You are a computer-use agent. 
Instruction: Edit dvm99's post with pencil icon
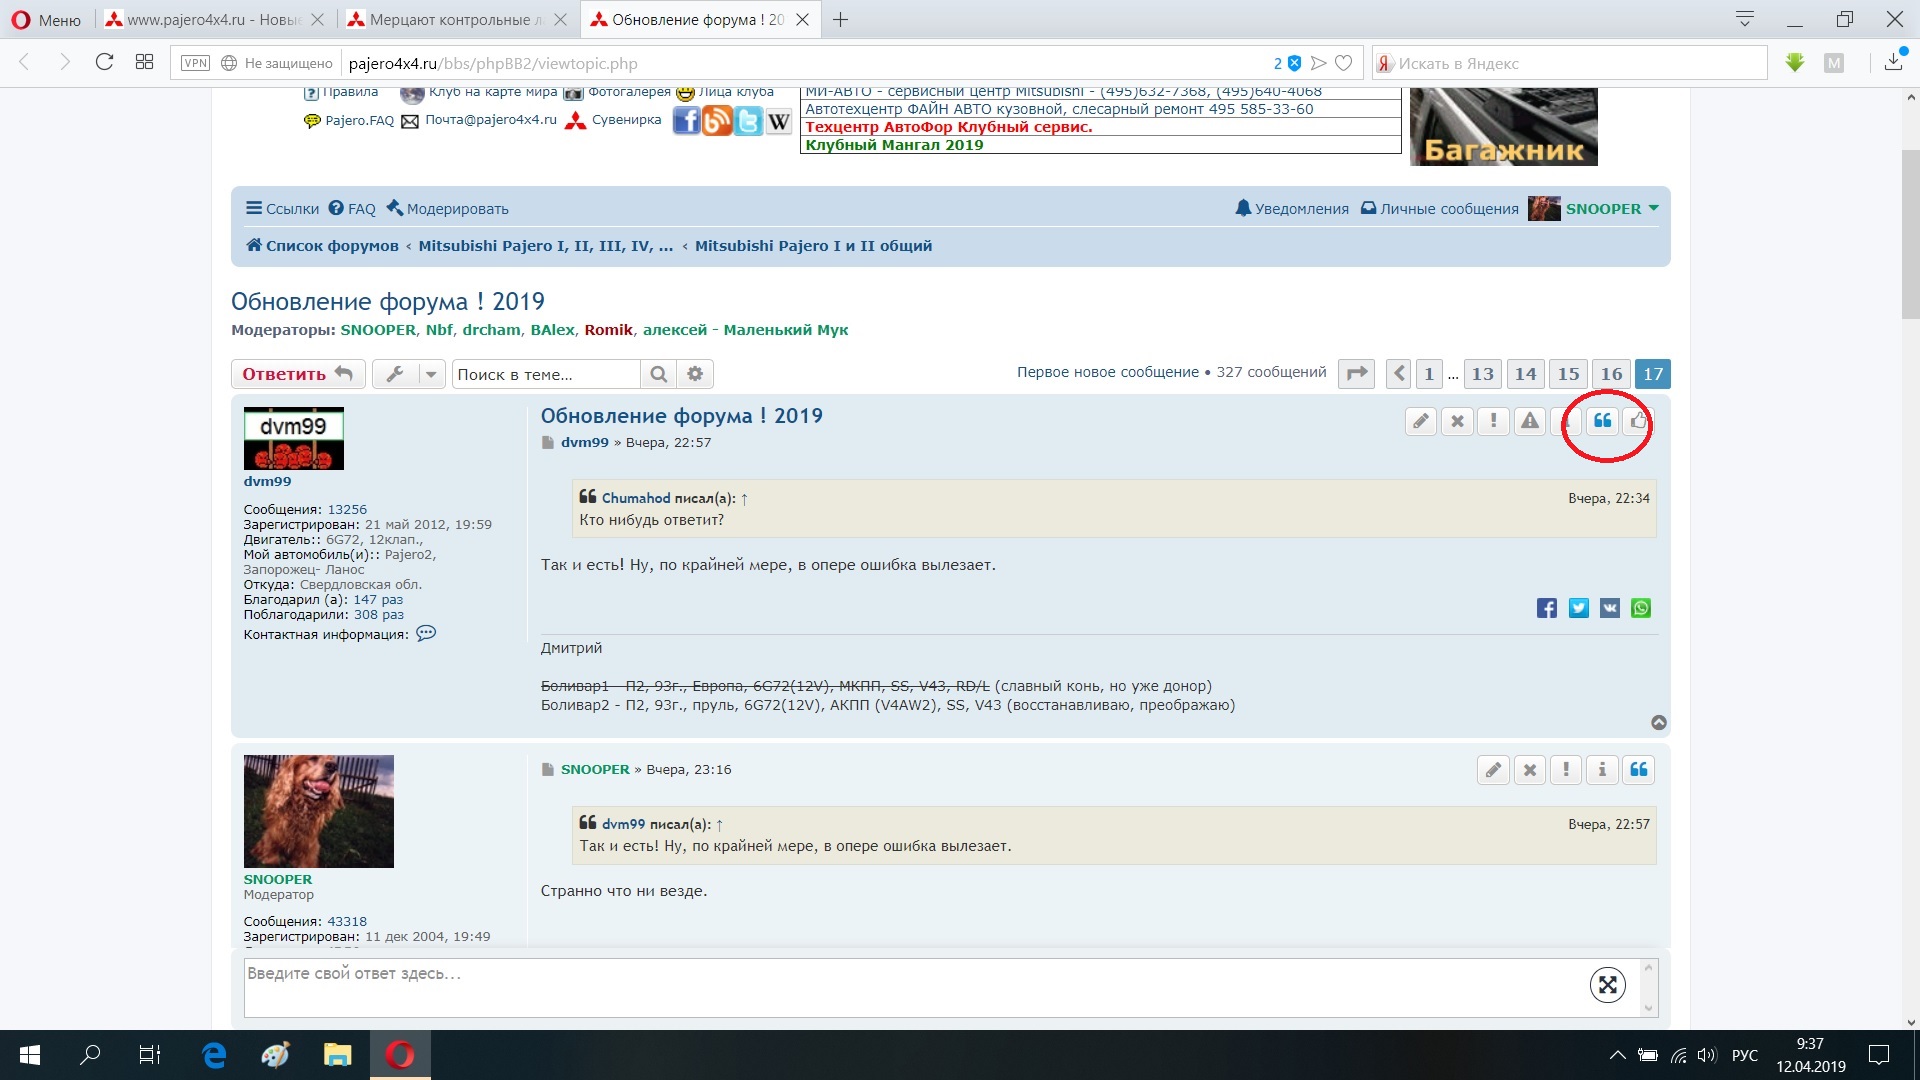pyautogui.click(x=1420, y=421)
